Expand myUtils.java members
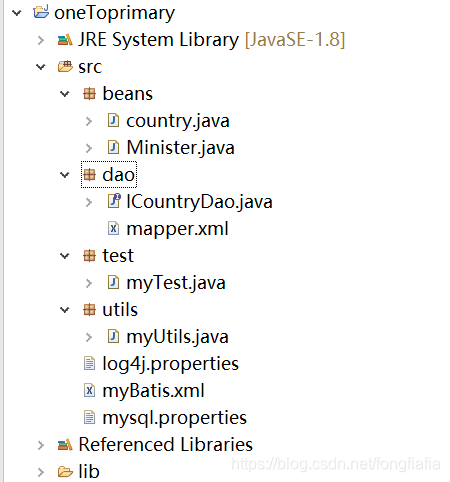Image resolution: width=450 pixels, height=482 pixels. point(89,337)
